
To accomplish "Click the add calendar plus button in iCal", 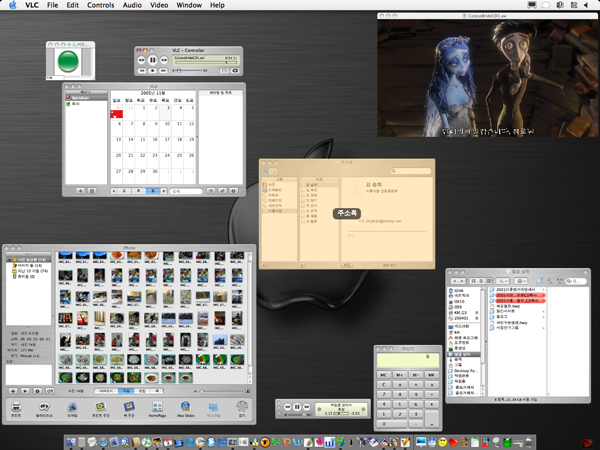I will coord(80,191).
